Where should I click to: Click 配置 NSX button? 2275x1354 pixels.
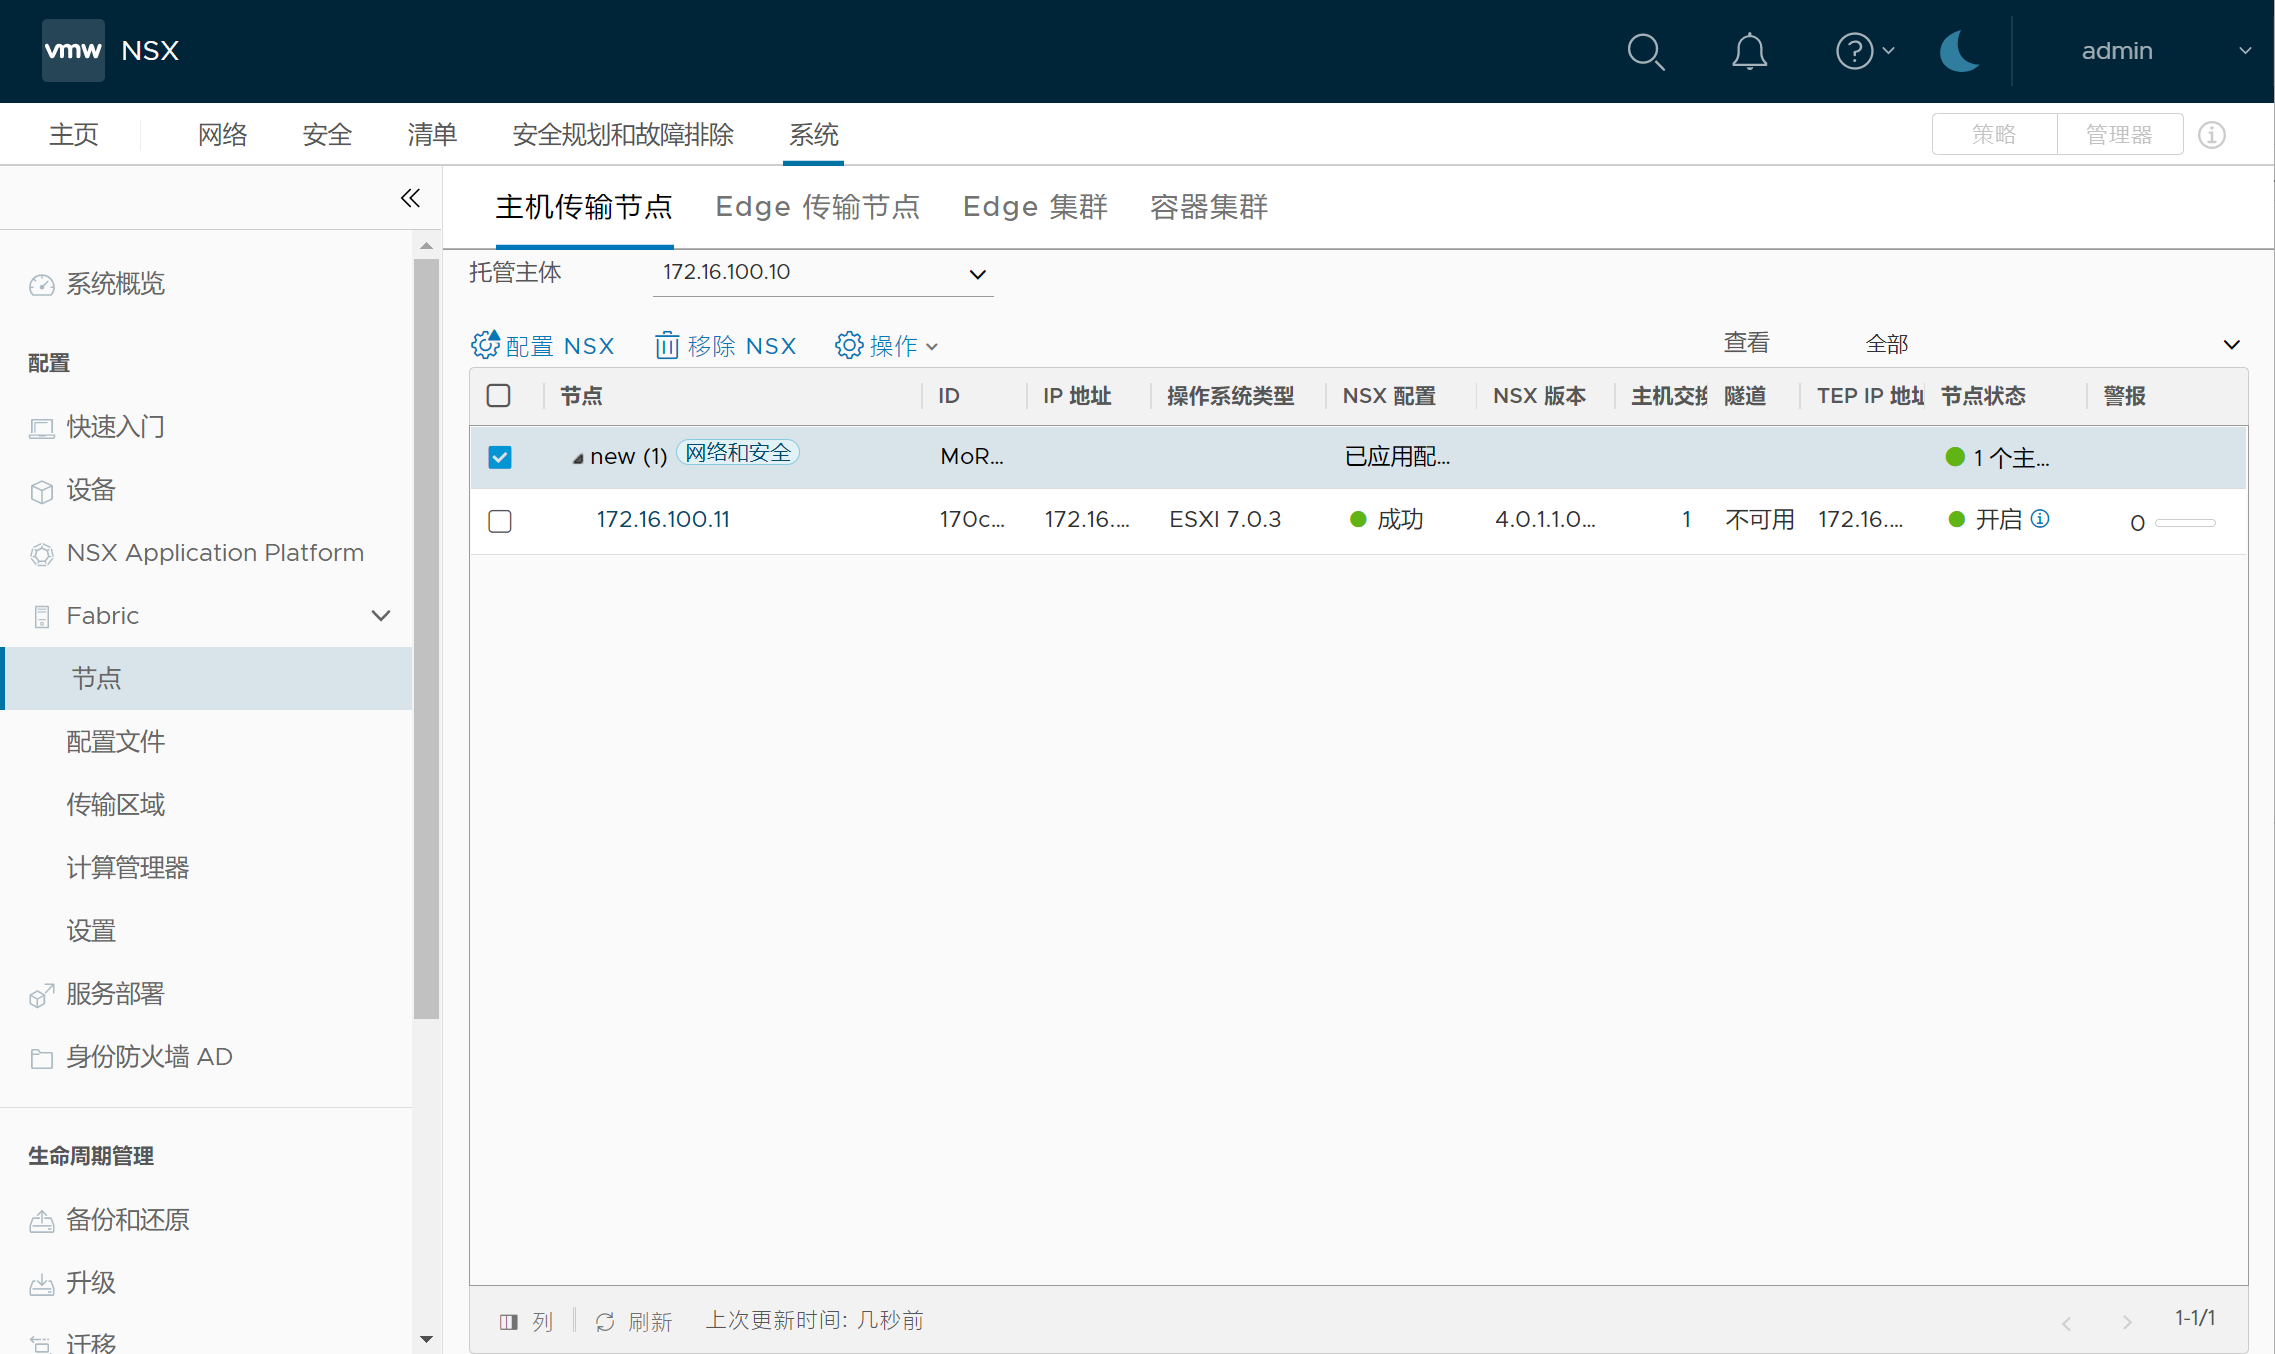[x=543, y=346]
